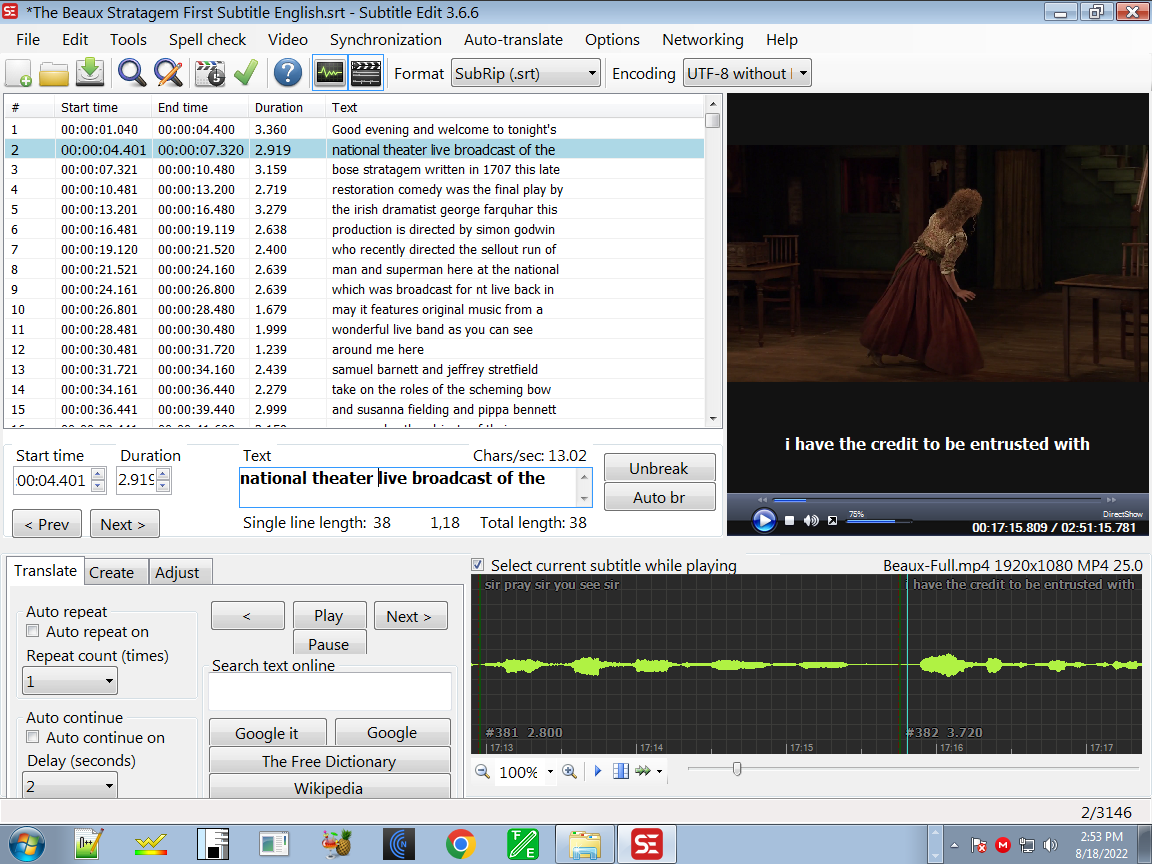Open the waveform zoom 100% dropdown
The image size is (1152, 864).
click(x=550, y=771)
